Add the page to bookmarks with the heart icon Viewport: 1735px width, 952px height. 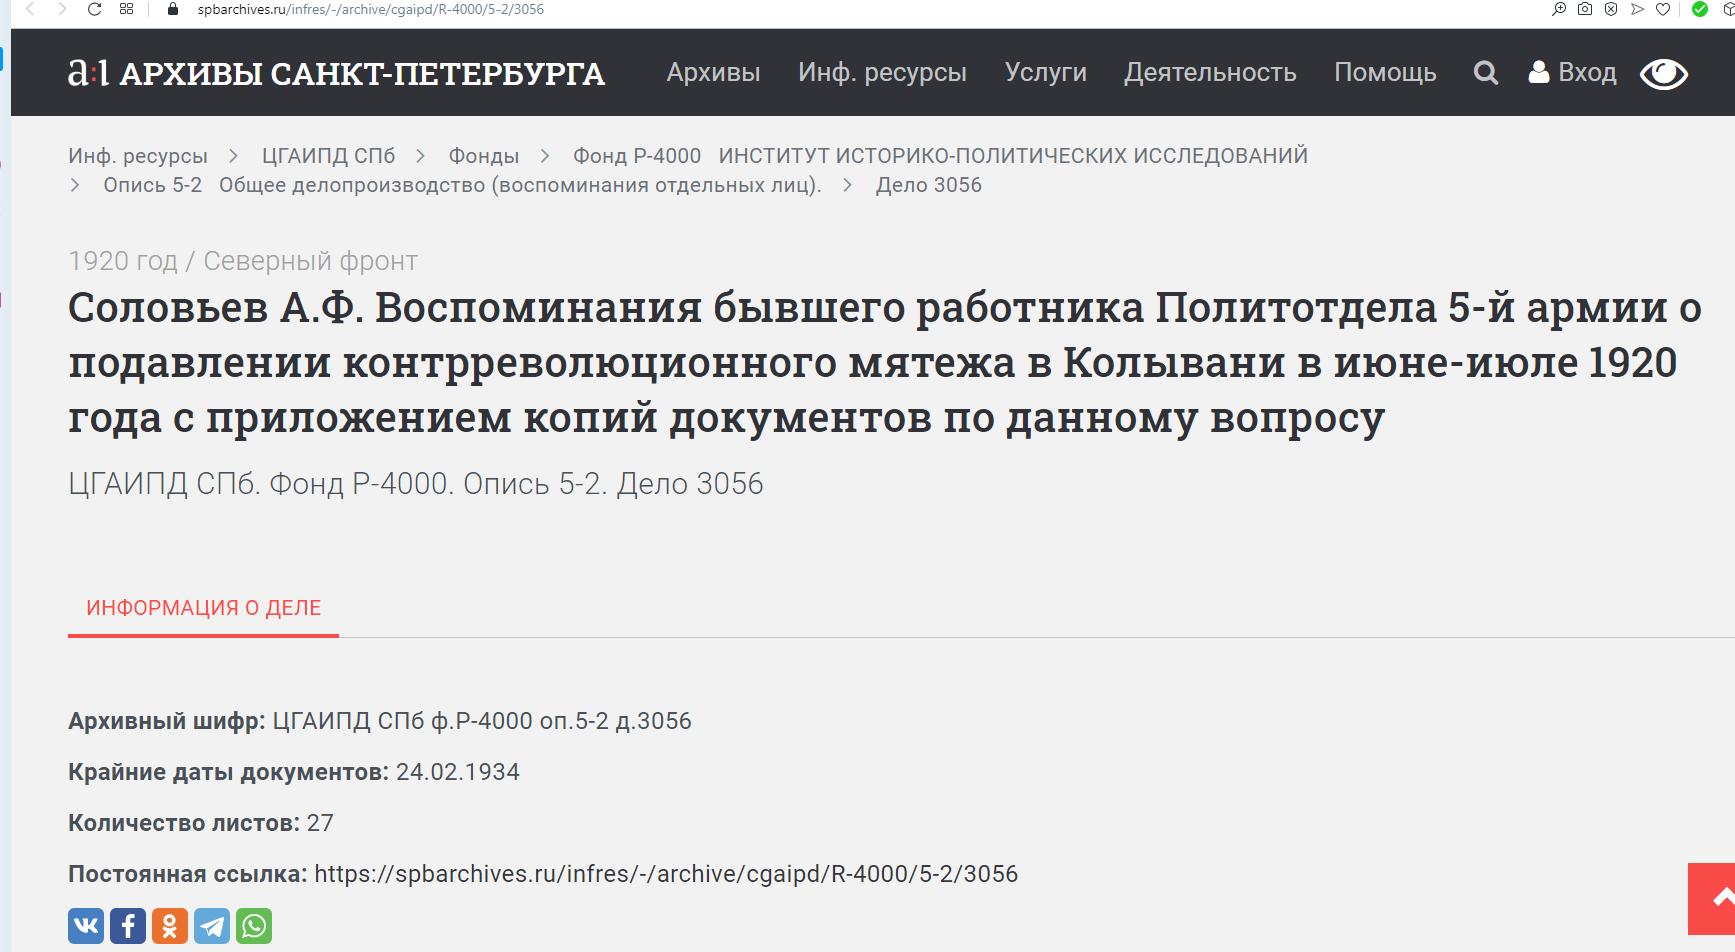[x=1663, y=9]
